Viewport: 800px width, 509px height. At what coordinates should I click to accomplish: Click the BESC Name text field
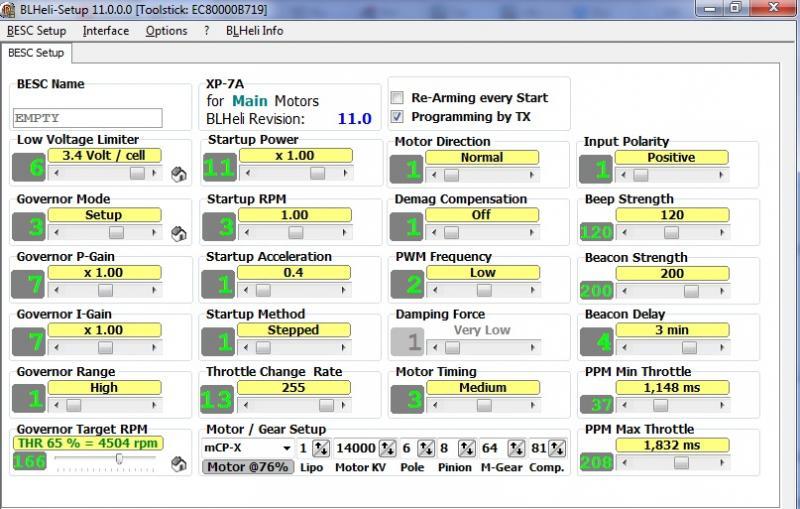[x=101, y=117]
